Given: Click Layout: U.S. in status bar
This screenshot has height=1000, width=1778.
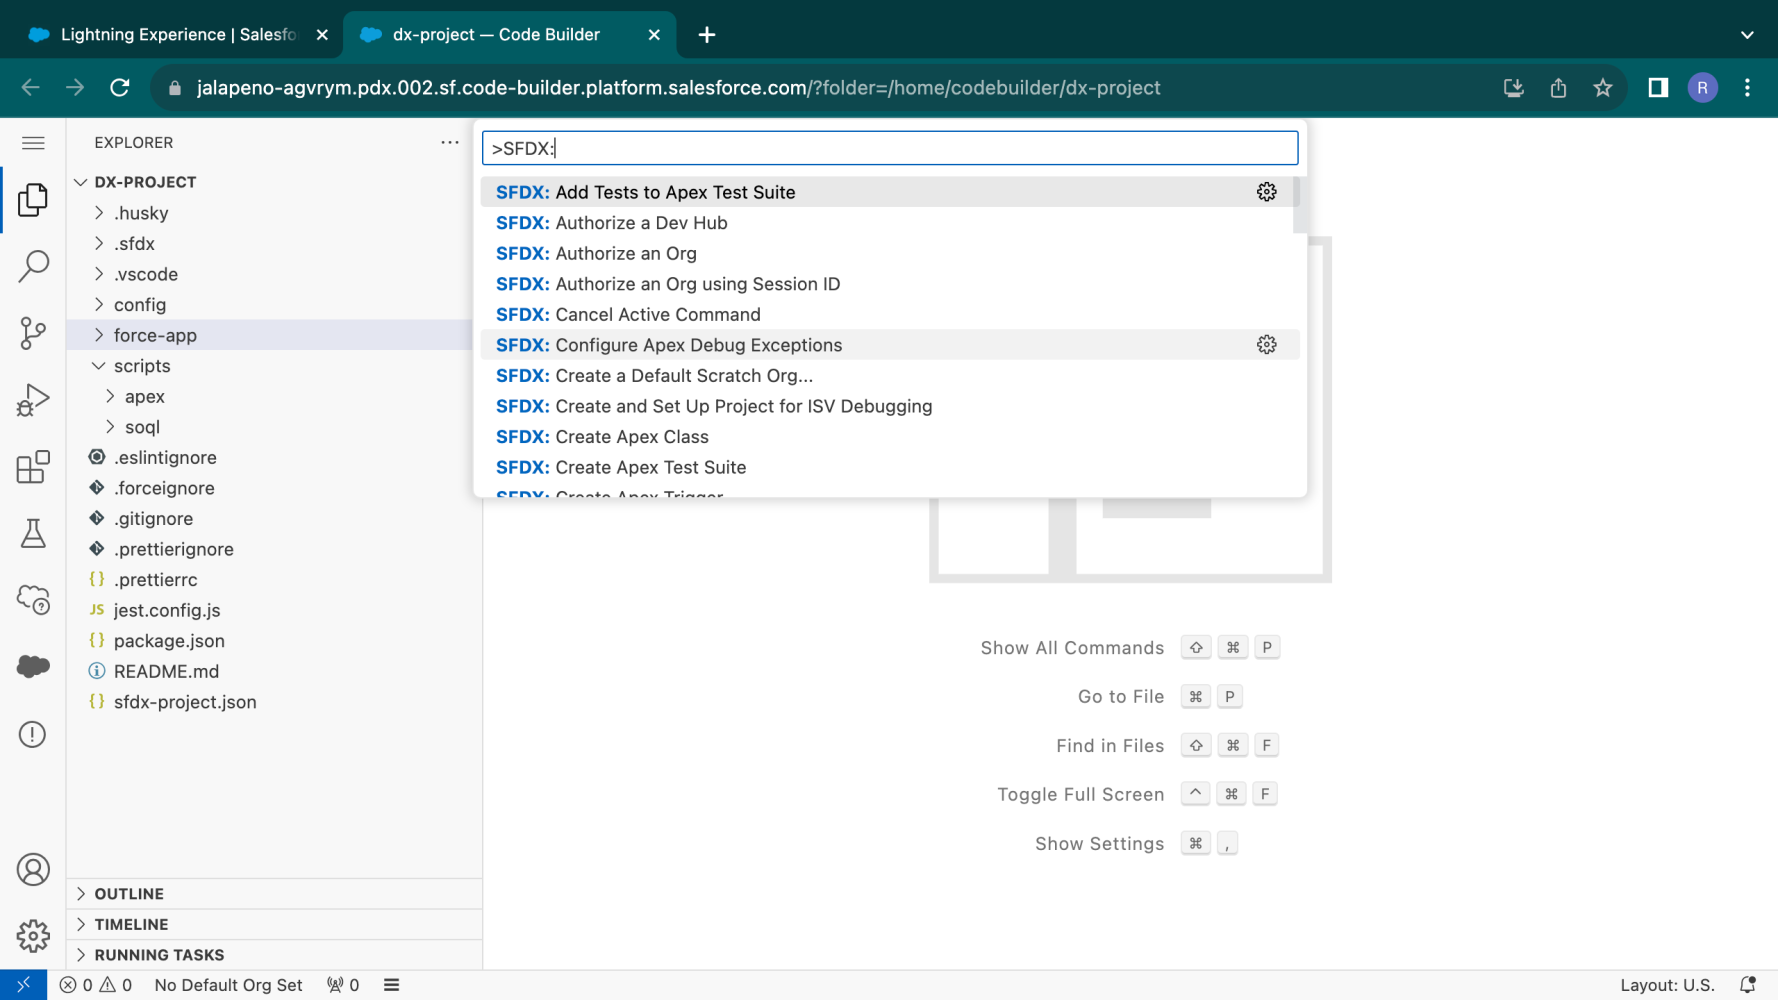Looking at the screenshot, I should click(x=1667, y=985).
